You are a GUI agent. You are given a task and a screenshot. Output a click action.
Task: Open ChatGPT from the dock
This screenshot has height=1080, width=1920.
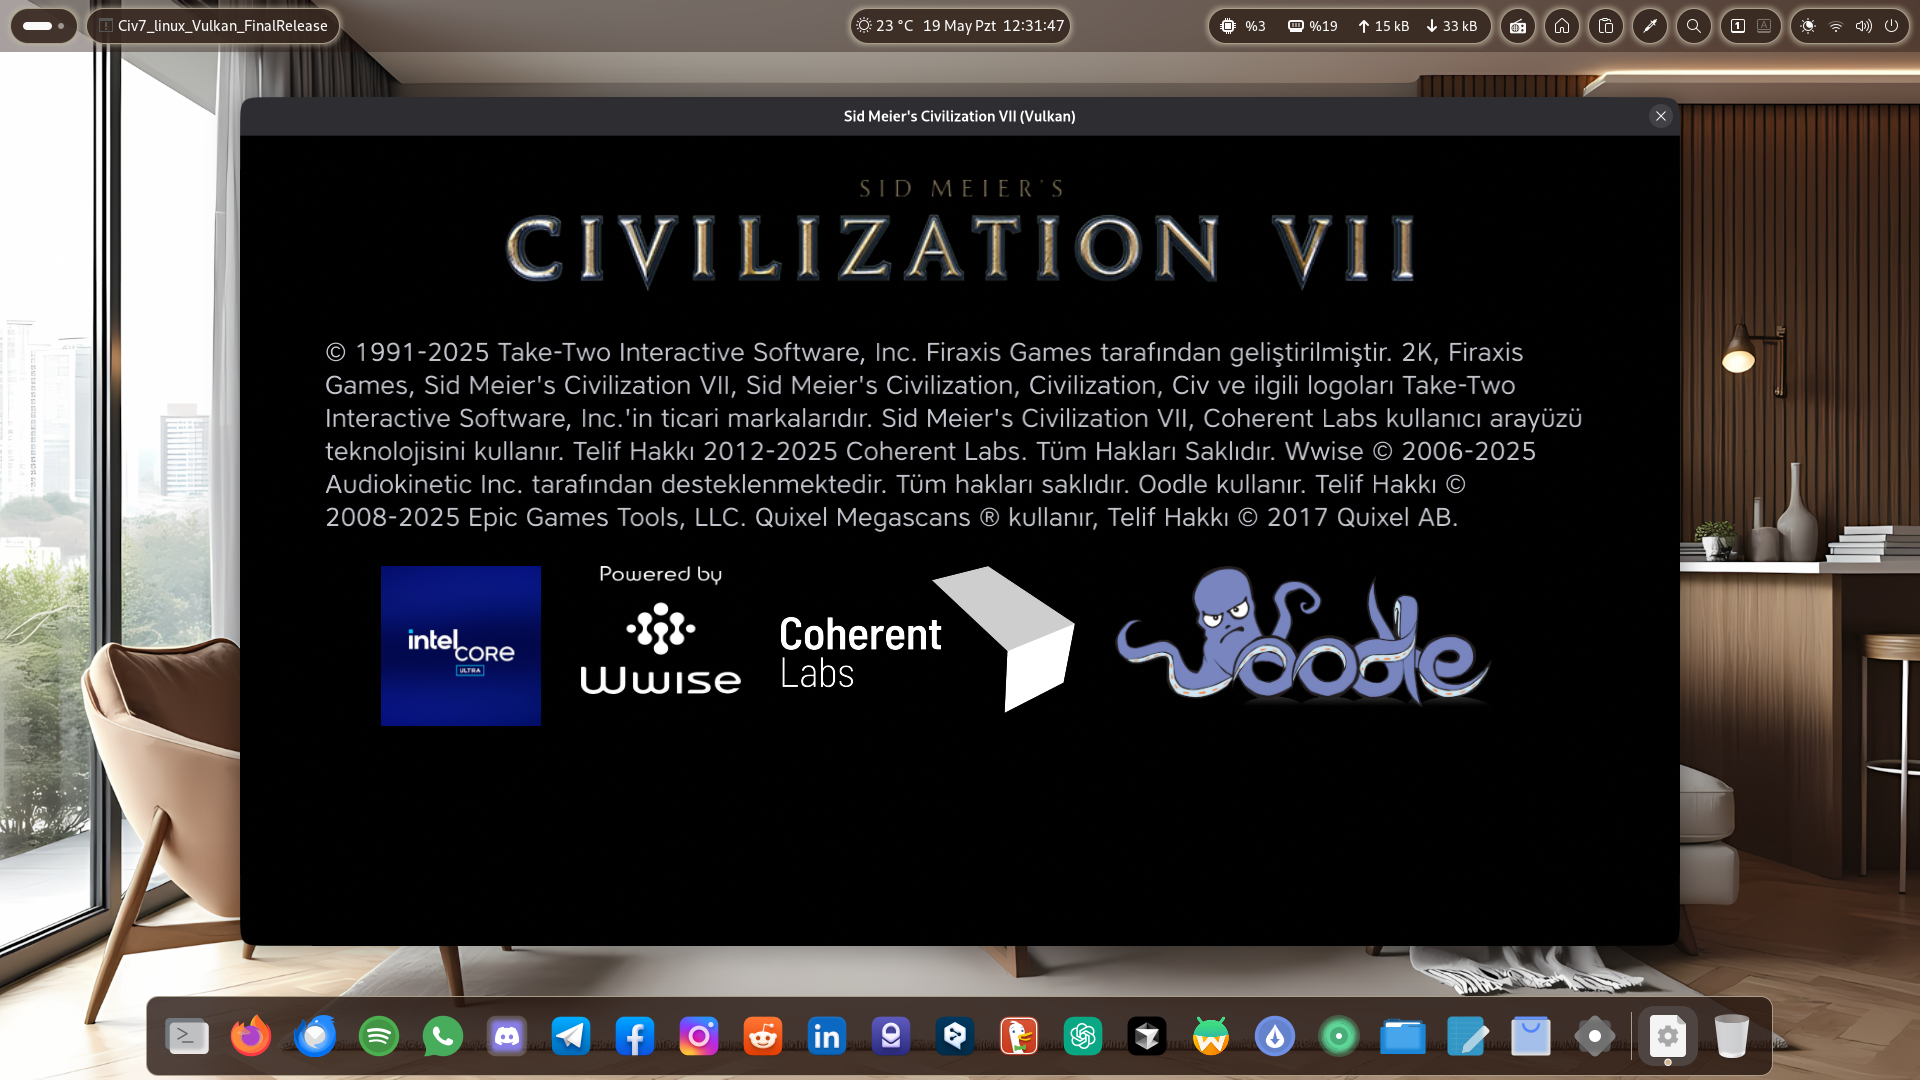pos(1083,1037)
